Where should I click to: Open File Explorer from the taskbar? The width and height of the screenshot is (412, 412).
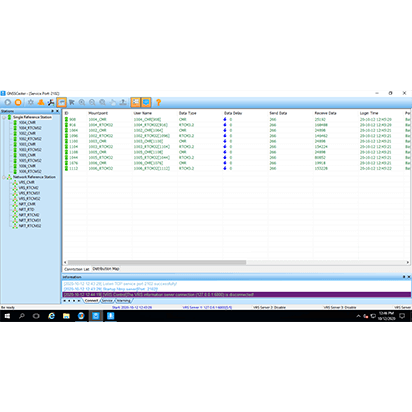[x=66, y=316]
